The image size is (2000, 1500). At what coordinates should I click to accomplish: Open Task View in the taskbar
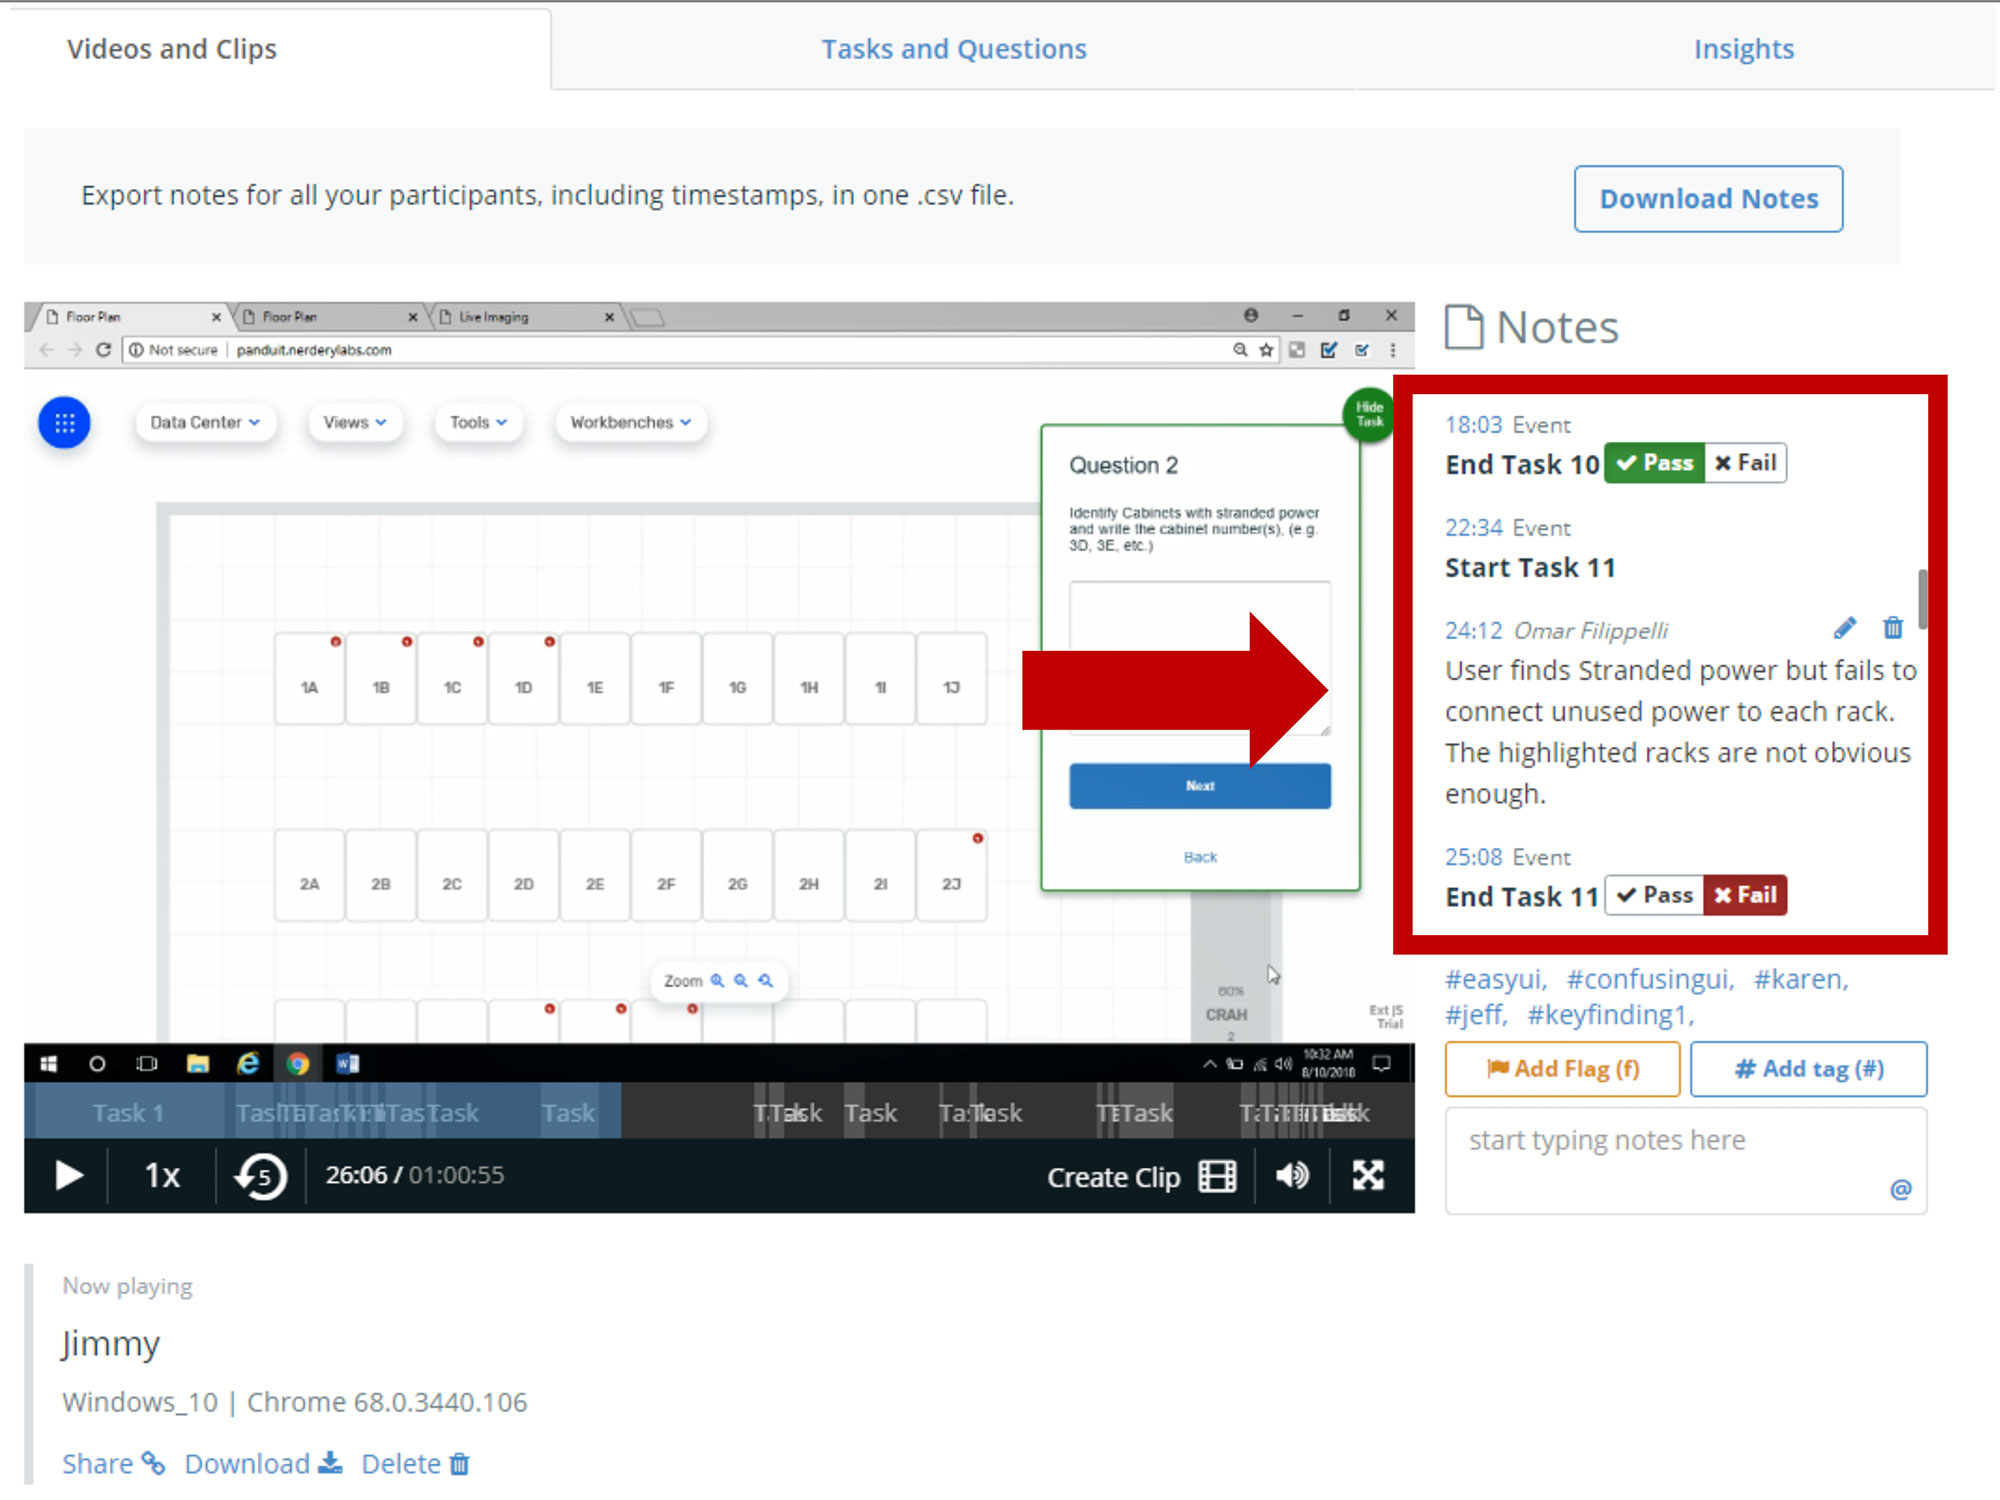pos(147,1064)
